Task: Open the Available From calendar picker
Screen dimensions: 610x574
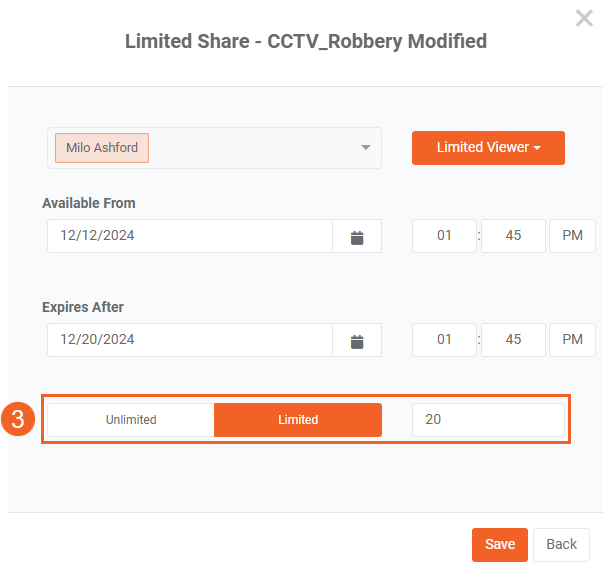Action: pos(357,237)
